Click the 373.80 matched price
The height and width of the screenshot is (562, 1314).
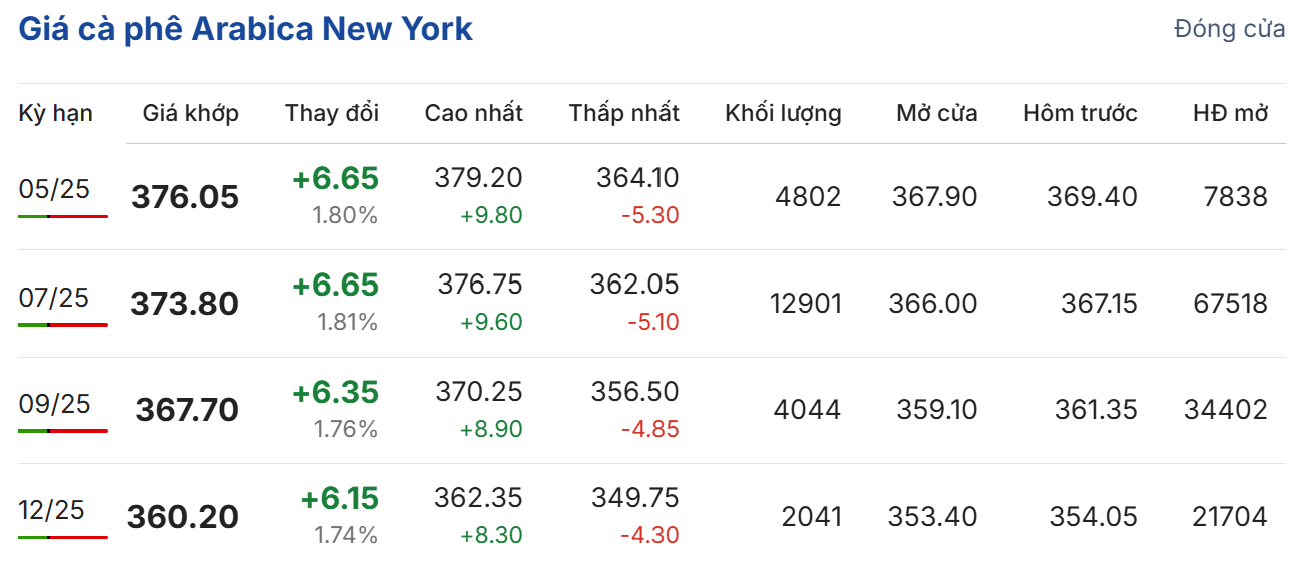[x=185, y=304]
